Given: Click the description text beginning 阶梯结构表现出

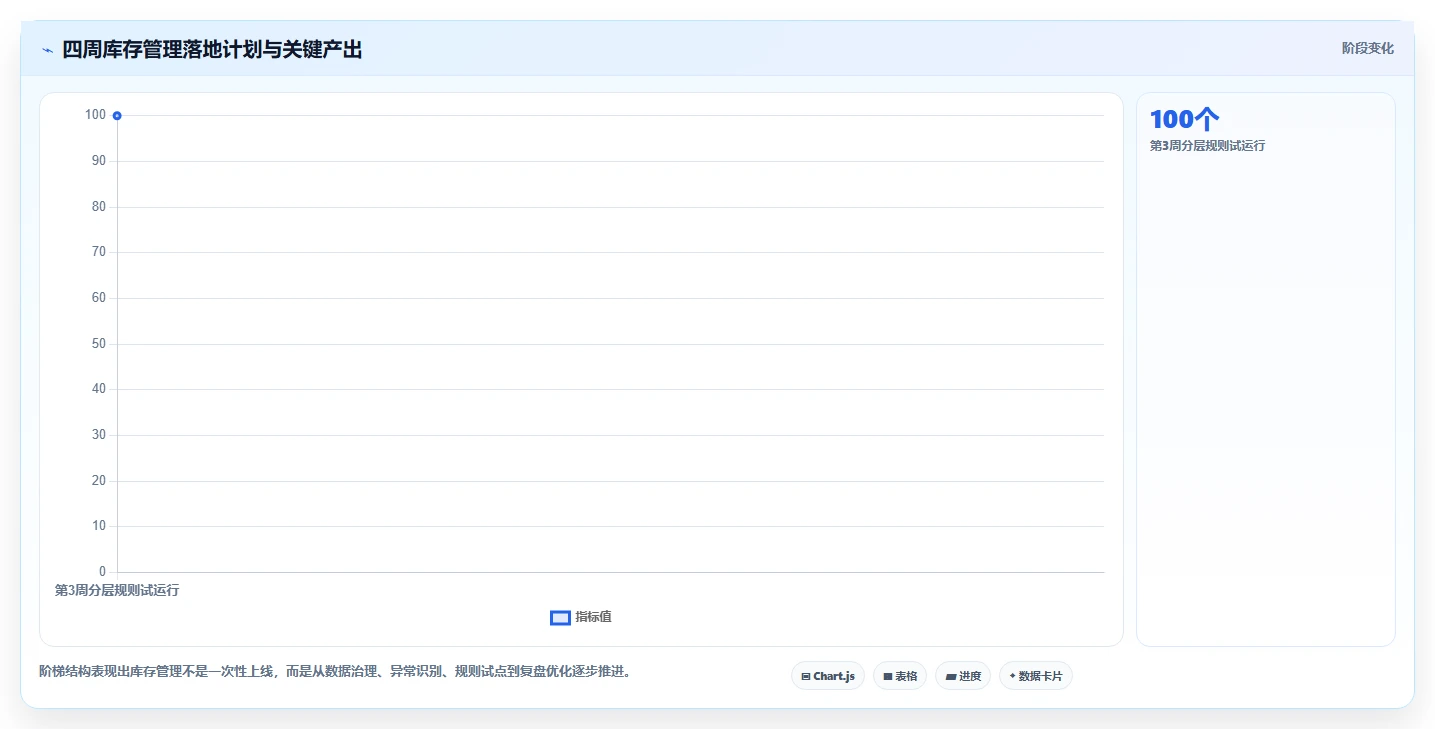Looking at the screenshot, I should point(335,671).
